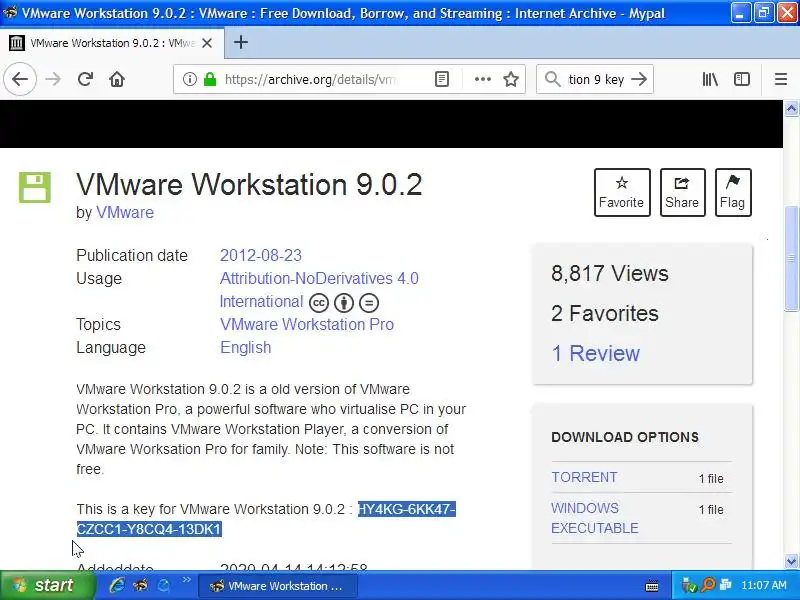Open the Library bookshelf icon
Viewport: 800px width, 600px height.
[710, 79]
